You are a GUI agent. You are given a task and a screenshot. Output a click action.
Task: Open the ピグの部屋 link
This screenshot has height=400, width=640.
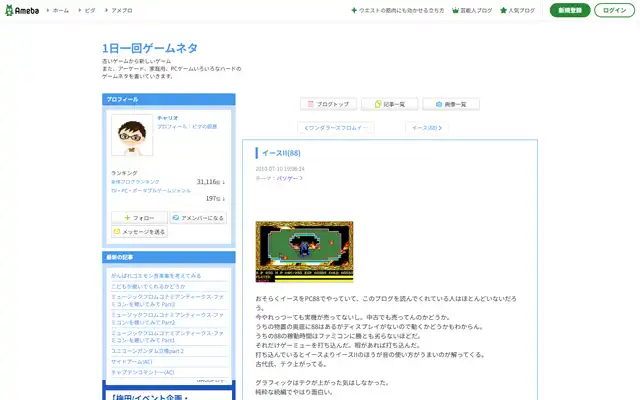(204, 127)
